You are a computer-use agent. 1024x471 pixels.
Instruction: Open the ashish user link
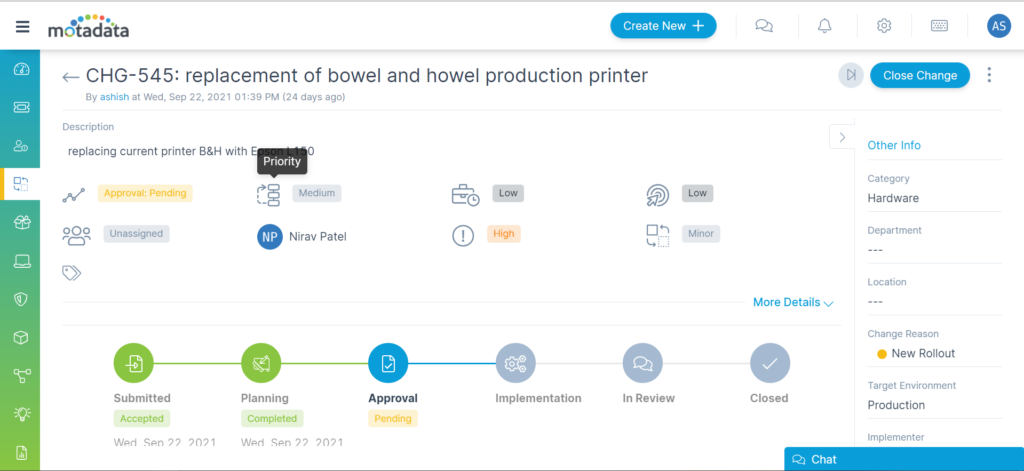(x=114, y=97)
